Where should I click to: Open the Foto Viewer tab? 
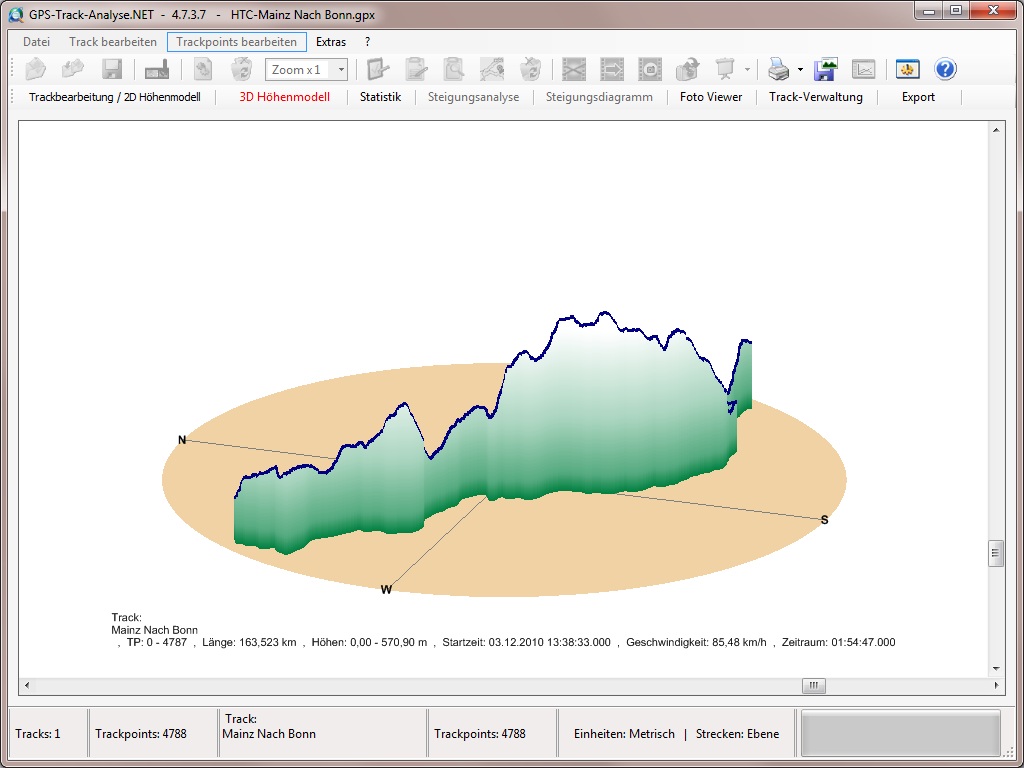tap(711, 97)
